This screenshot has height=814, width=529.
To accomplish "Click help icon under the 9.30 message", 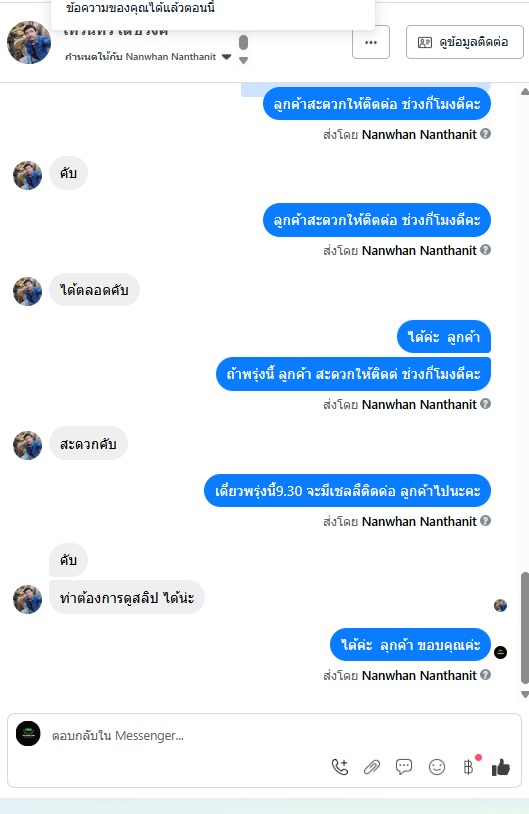I will (485, 520).
